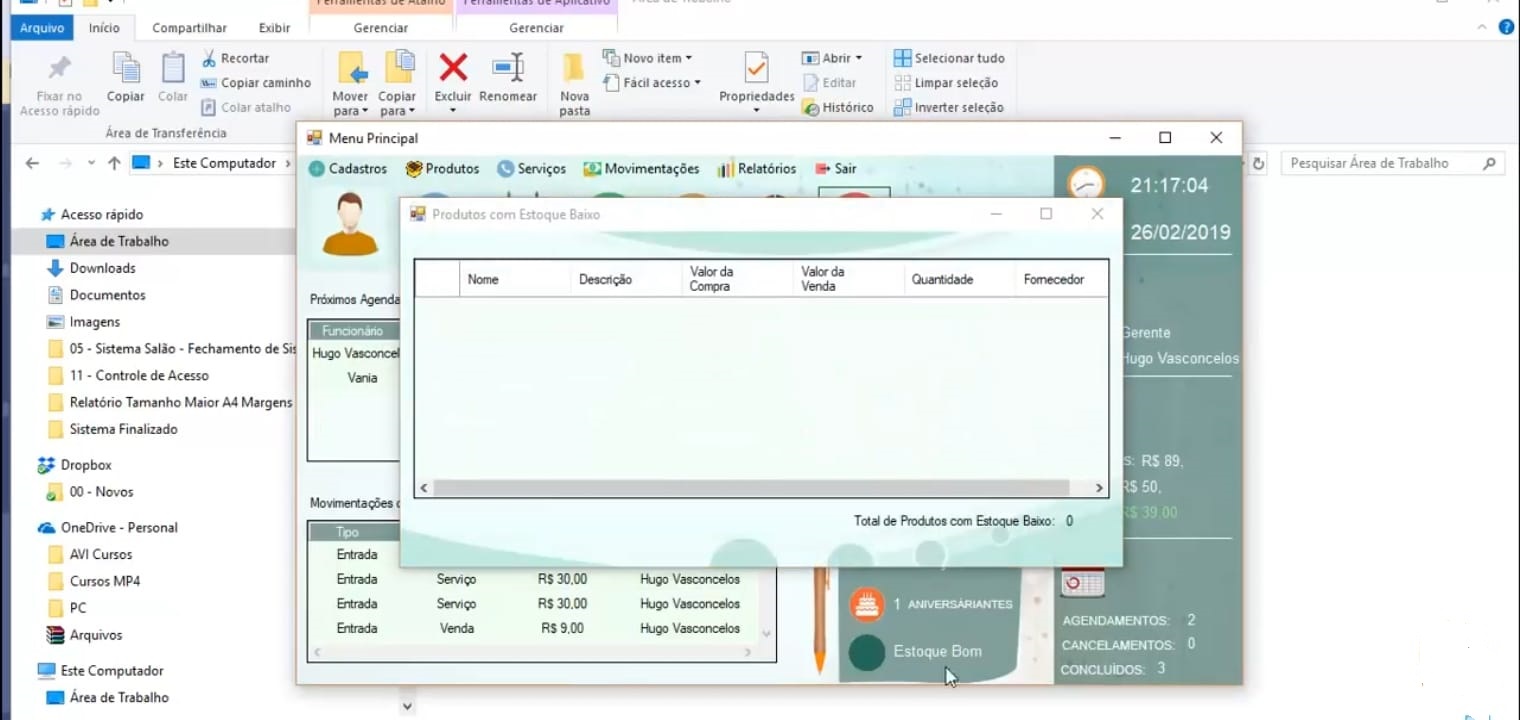Click the Fornecedor column header
This screenshot has width=1520, height=720.
click(x=1062, y=279)
